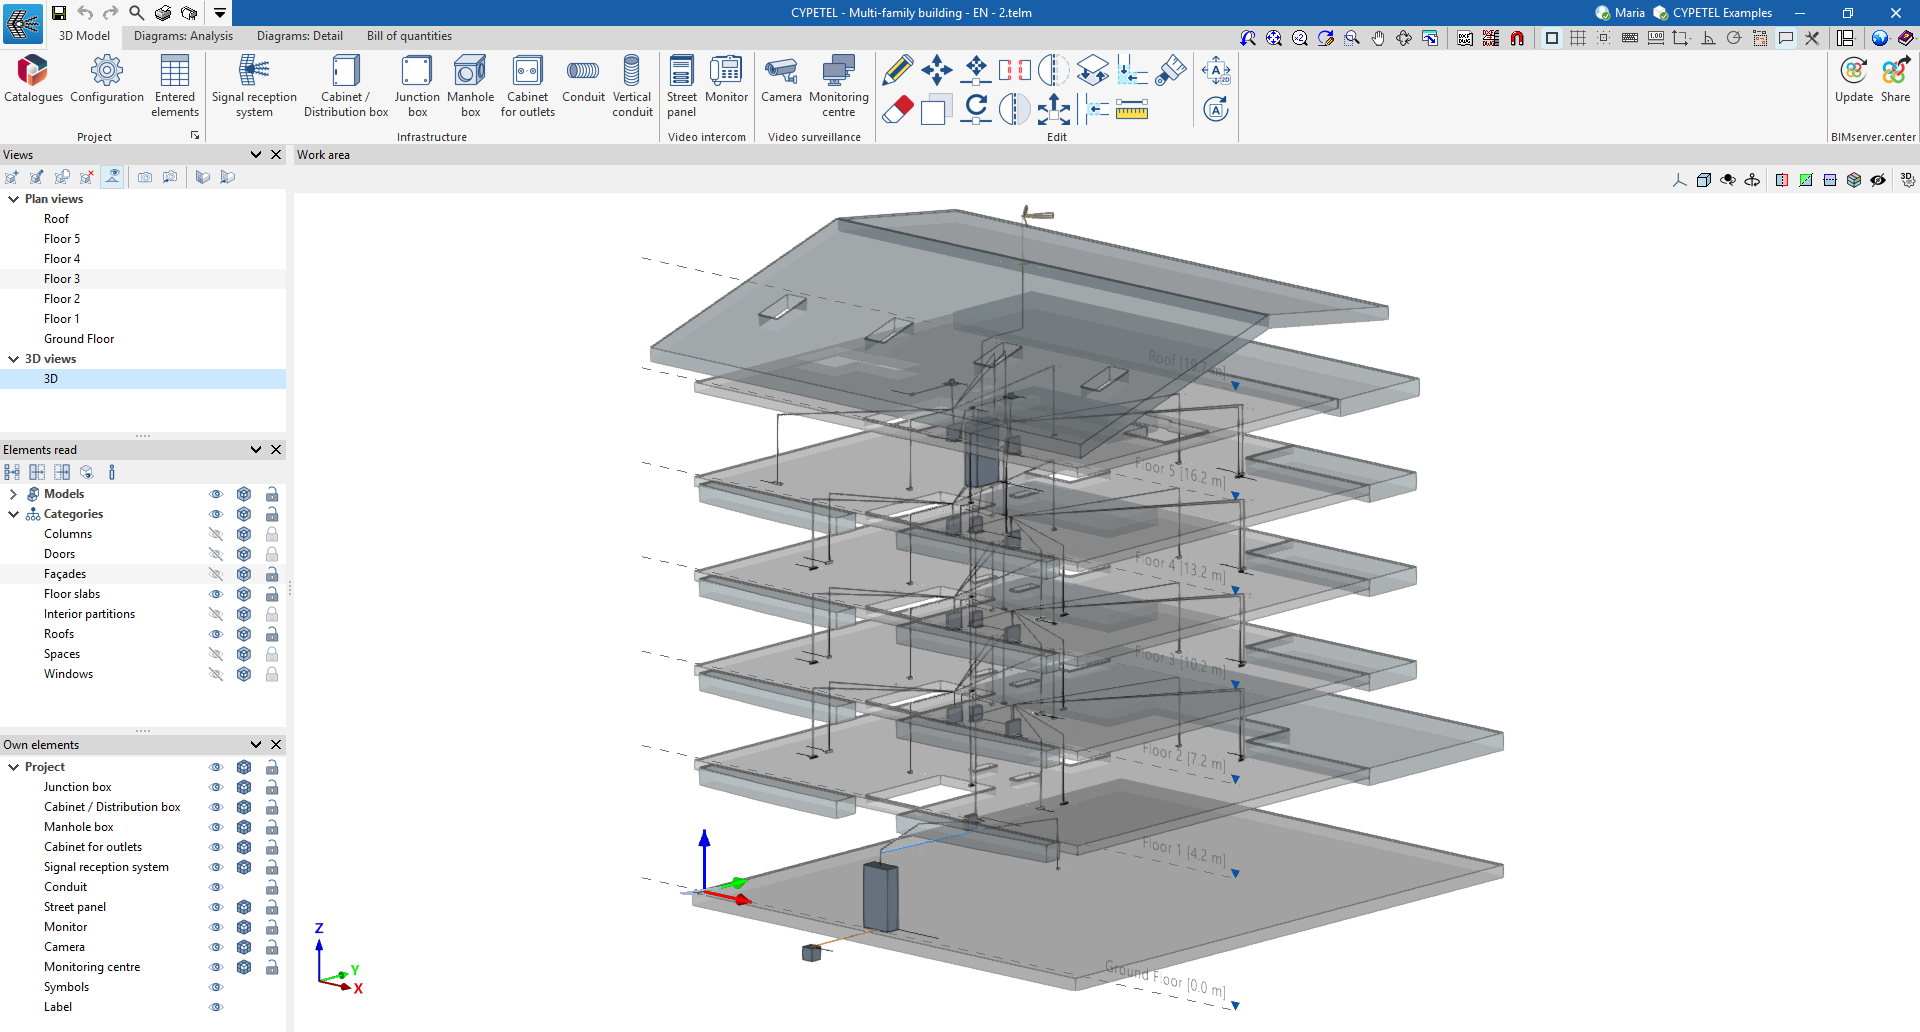Expand the Models node
This screenshot has height=1032, width=1920.
coord(13,494)
